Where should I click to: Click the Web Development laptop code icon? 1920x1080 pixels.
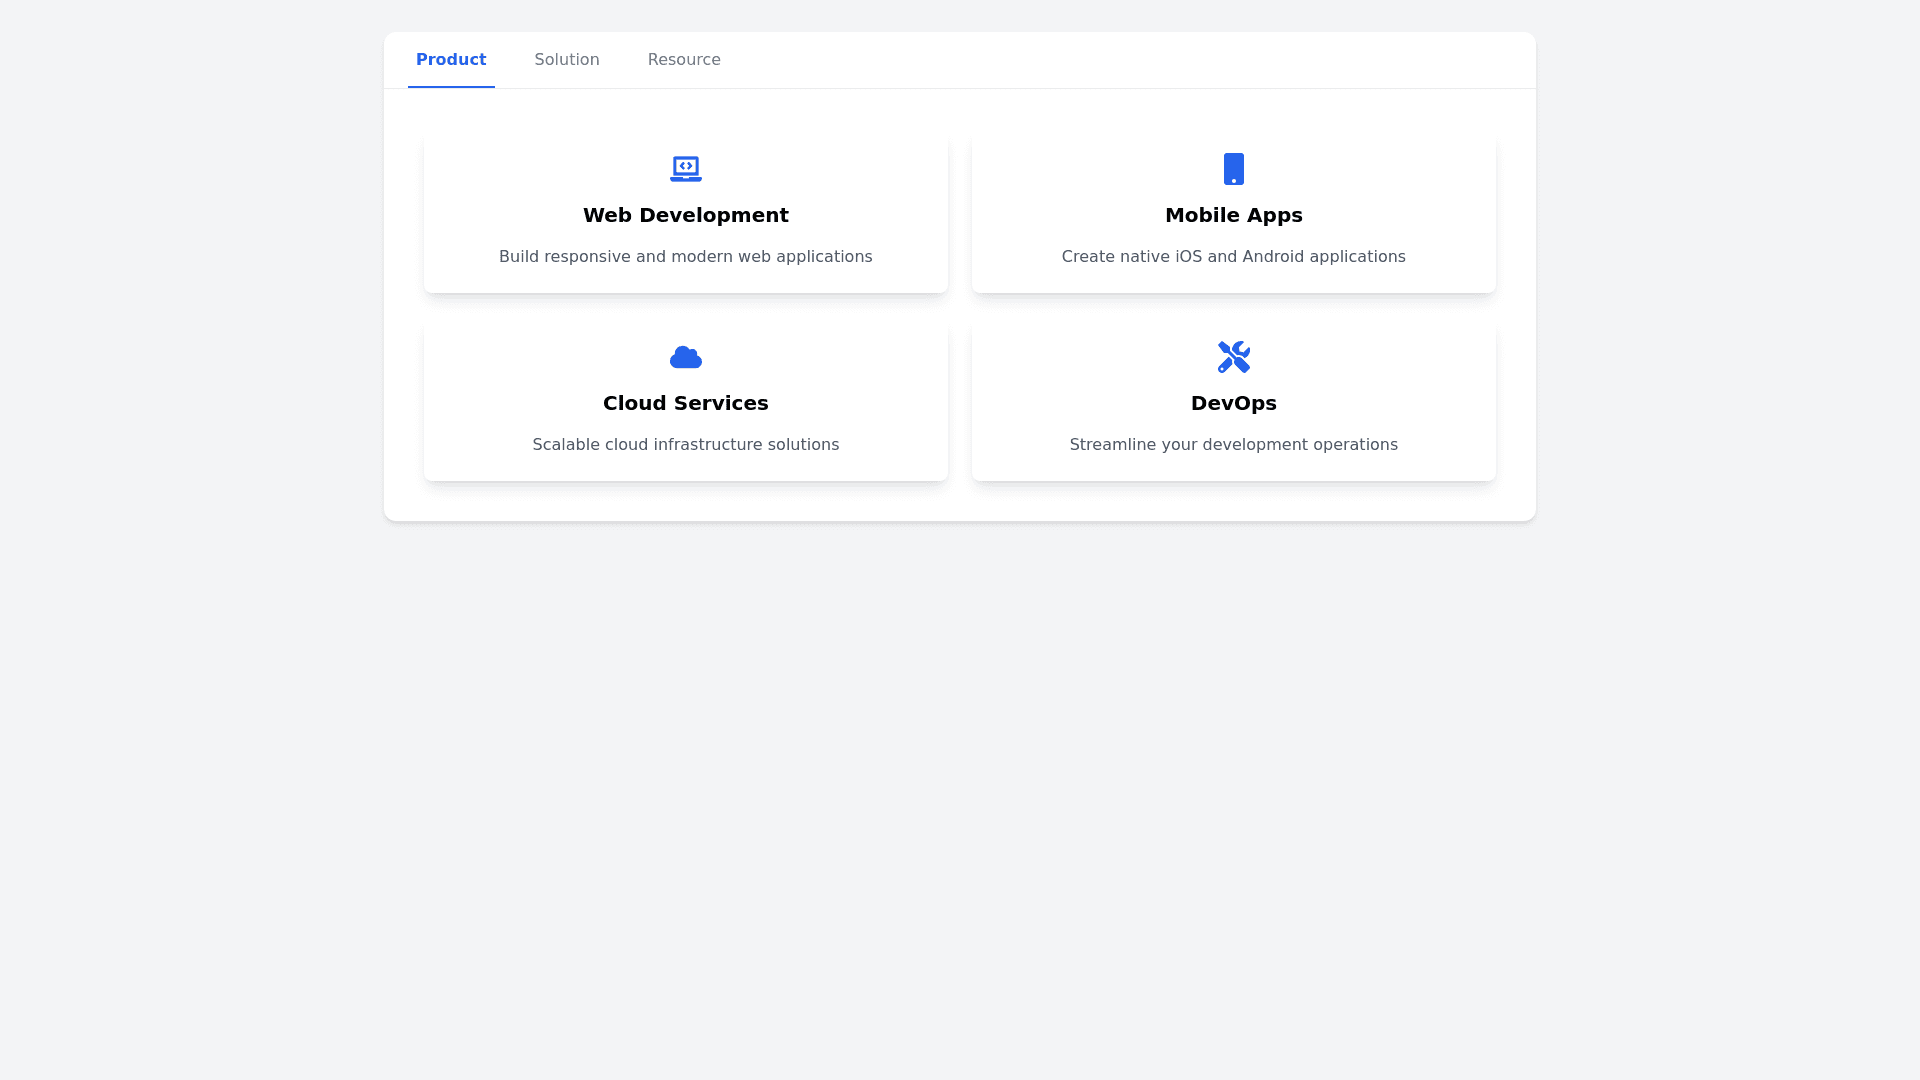coord(685,168)
